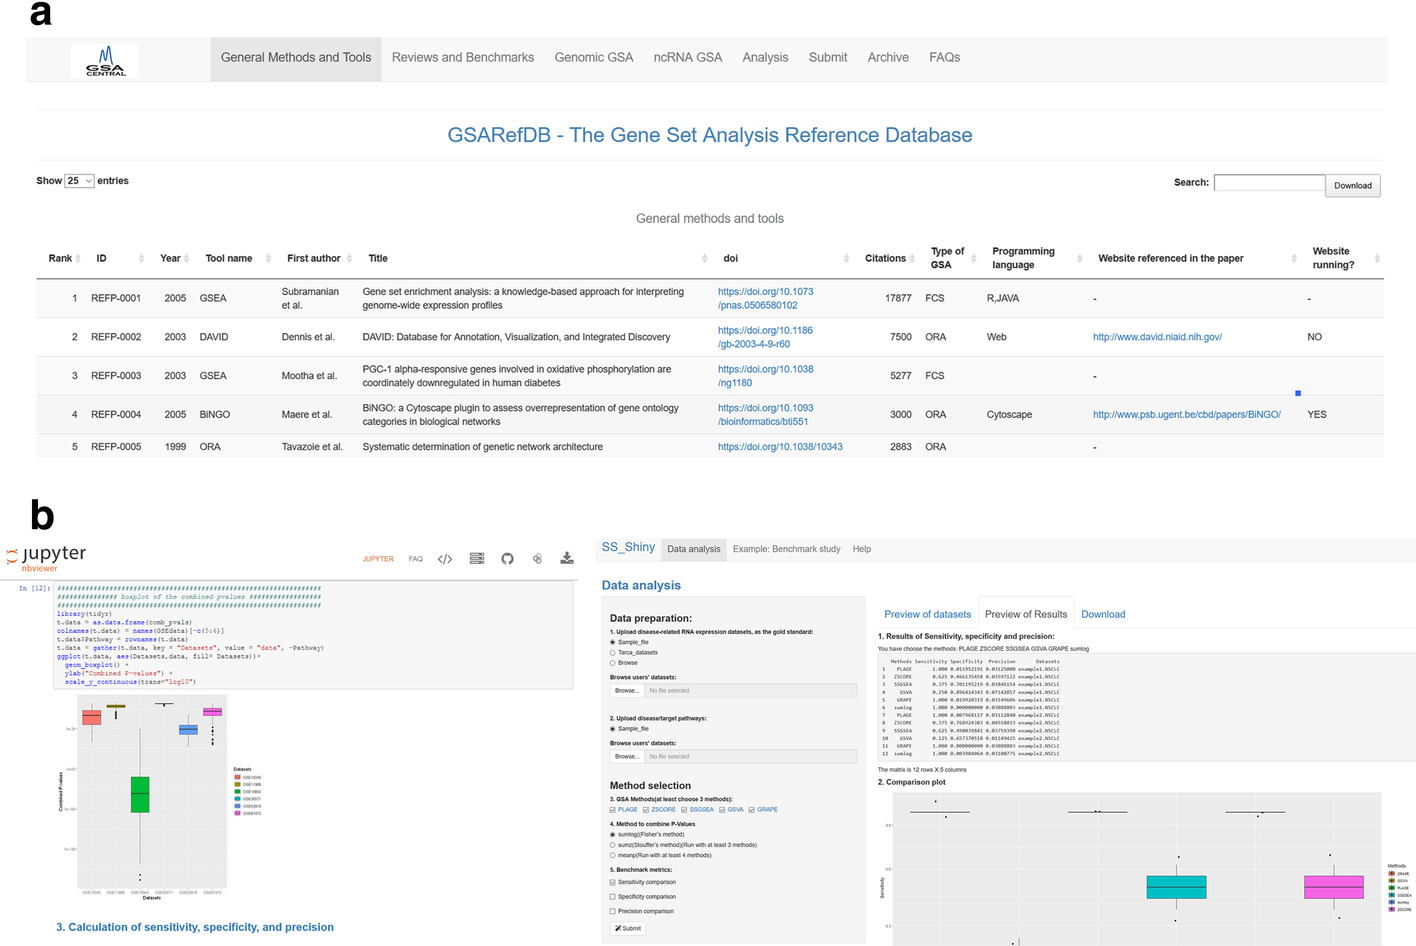Open Example: Benchmark study tab
1416x946 pixels.
(786, 549)
